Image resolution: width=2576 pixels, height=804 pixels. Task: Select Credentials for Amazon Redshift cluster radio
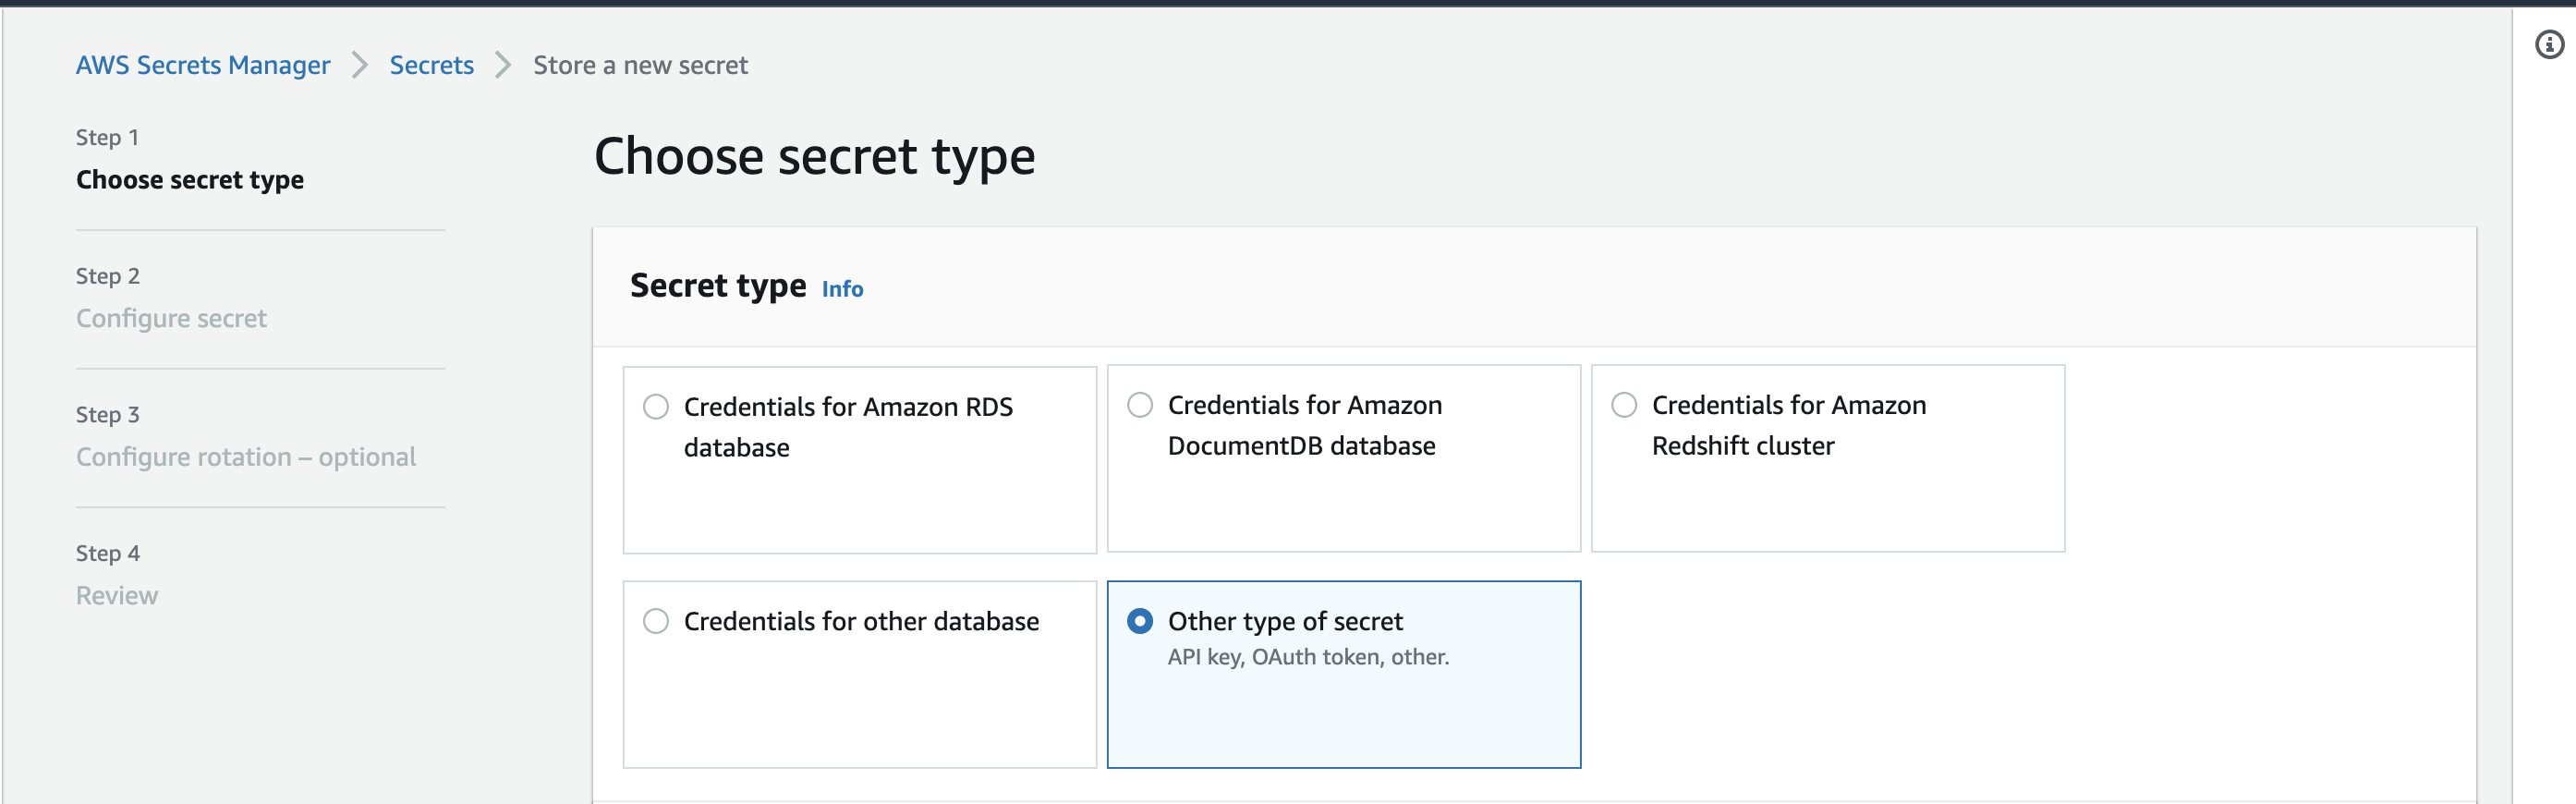(x=1624, y=405)
